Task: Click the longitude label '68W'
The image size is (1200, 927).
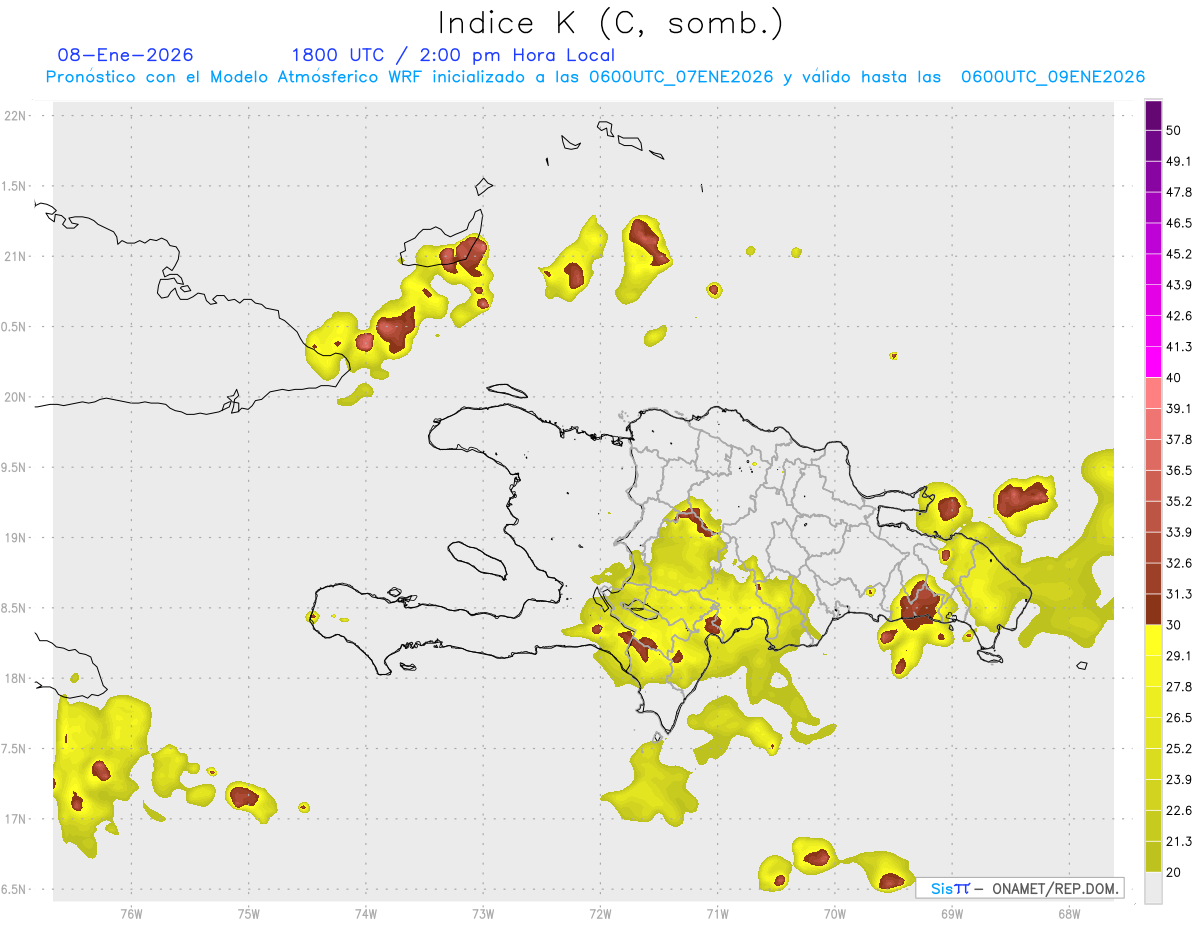Action: (x=1069, y=913)
